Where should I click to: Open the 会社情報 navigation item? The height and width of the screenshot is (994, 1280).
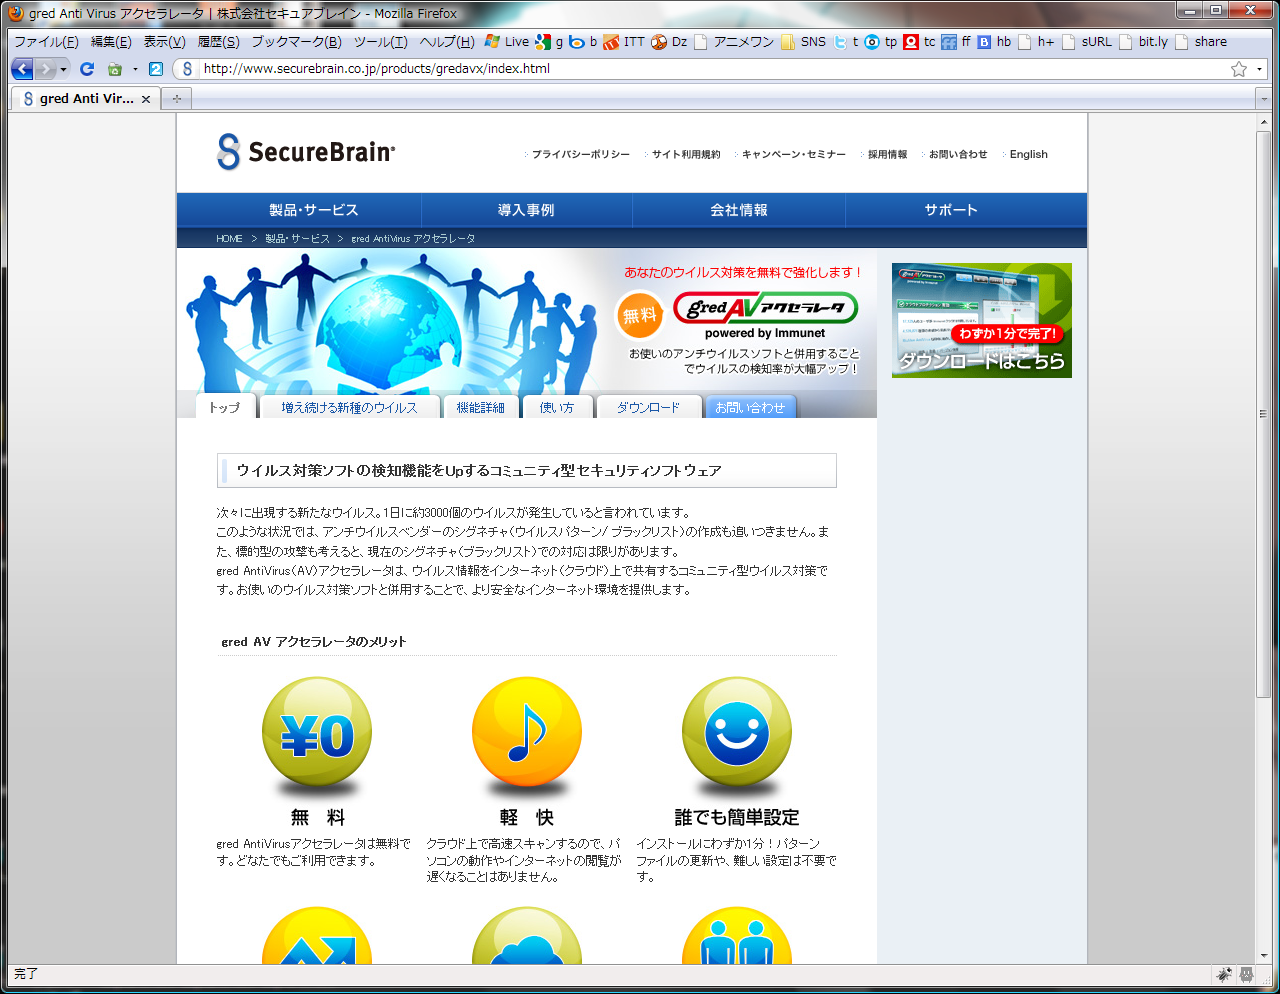pos(739,210)
